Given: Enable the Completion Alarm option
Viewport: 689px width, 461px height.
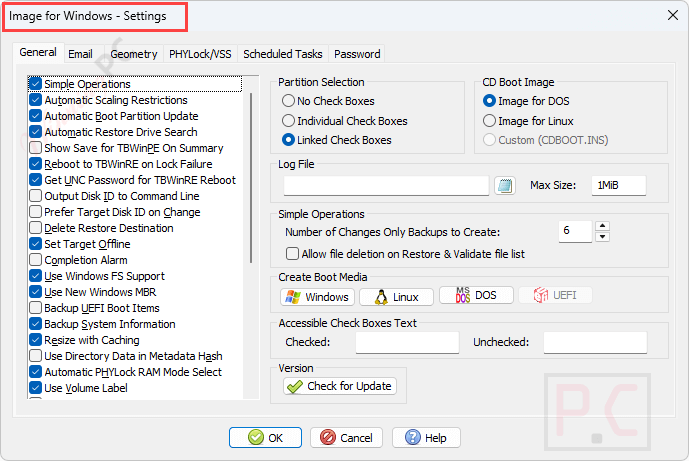Looking at the screenshot, I should [36, 260].
